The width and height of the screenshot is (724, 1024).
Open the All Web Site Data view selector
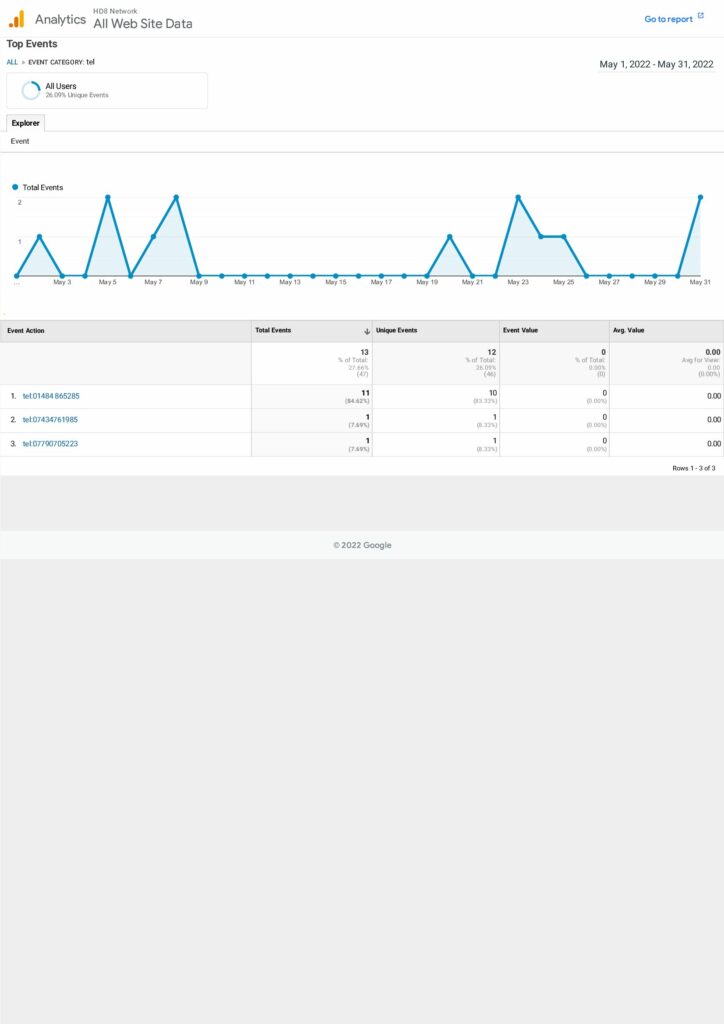point(143,24)
